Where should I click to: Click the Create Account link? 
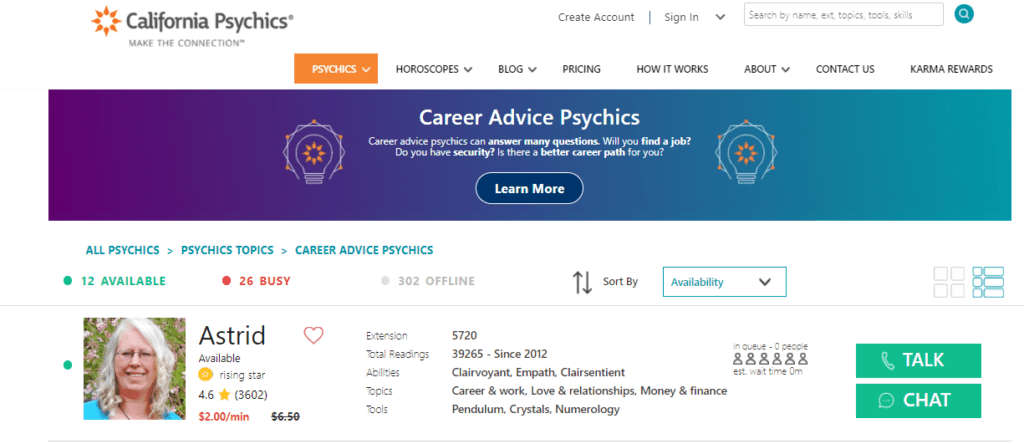[x=596, y=18]
